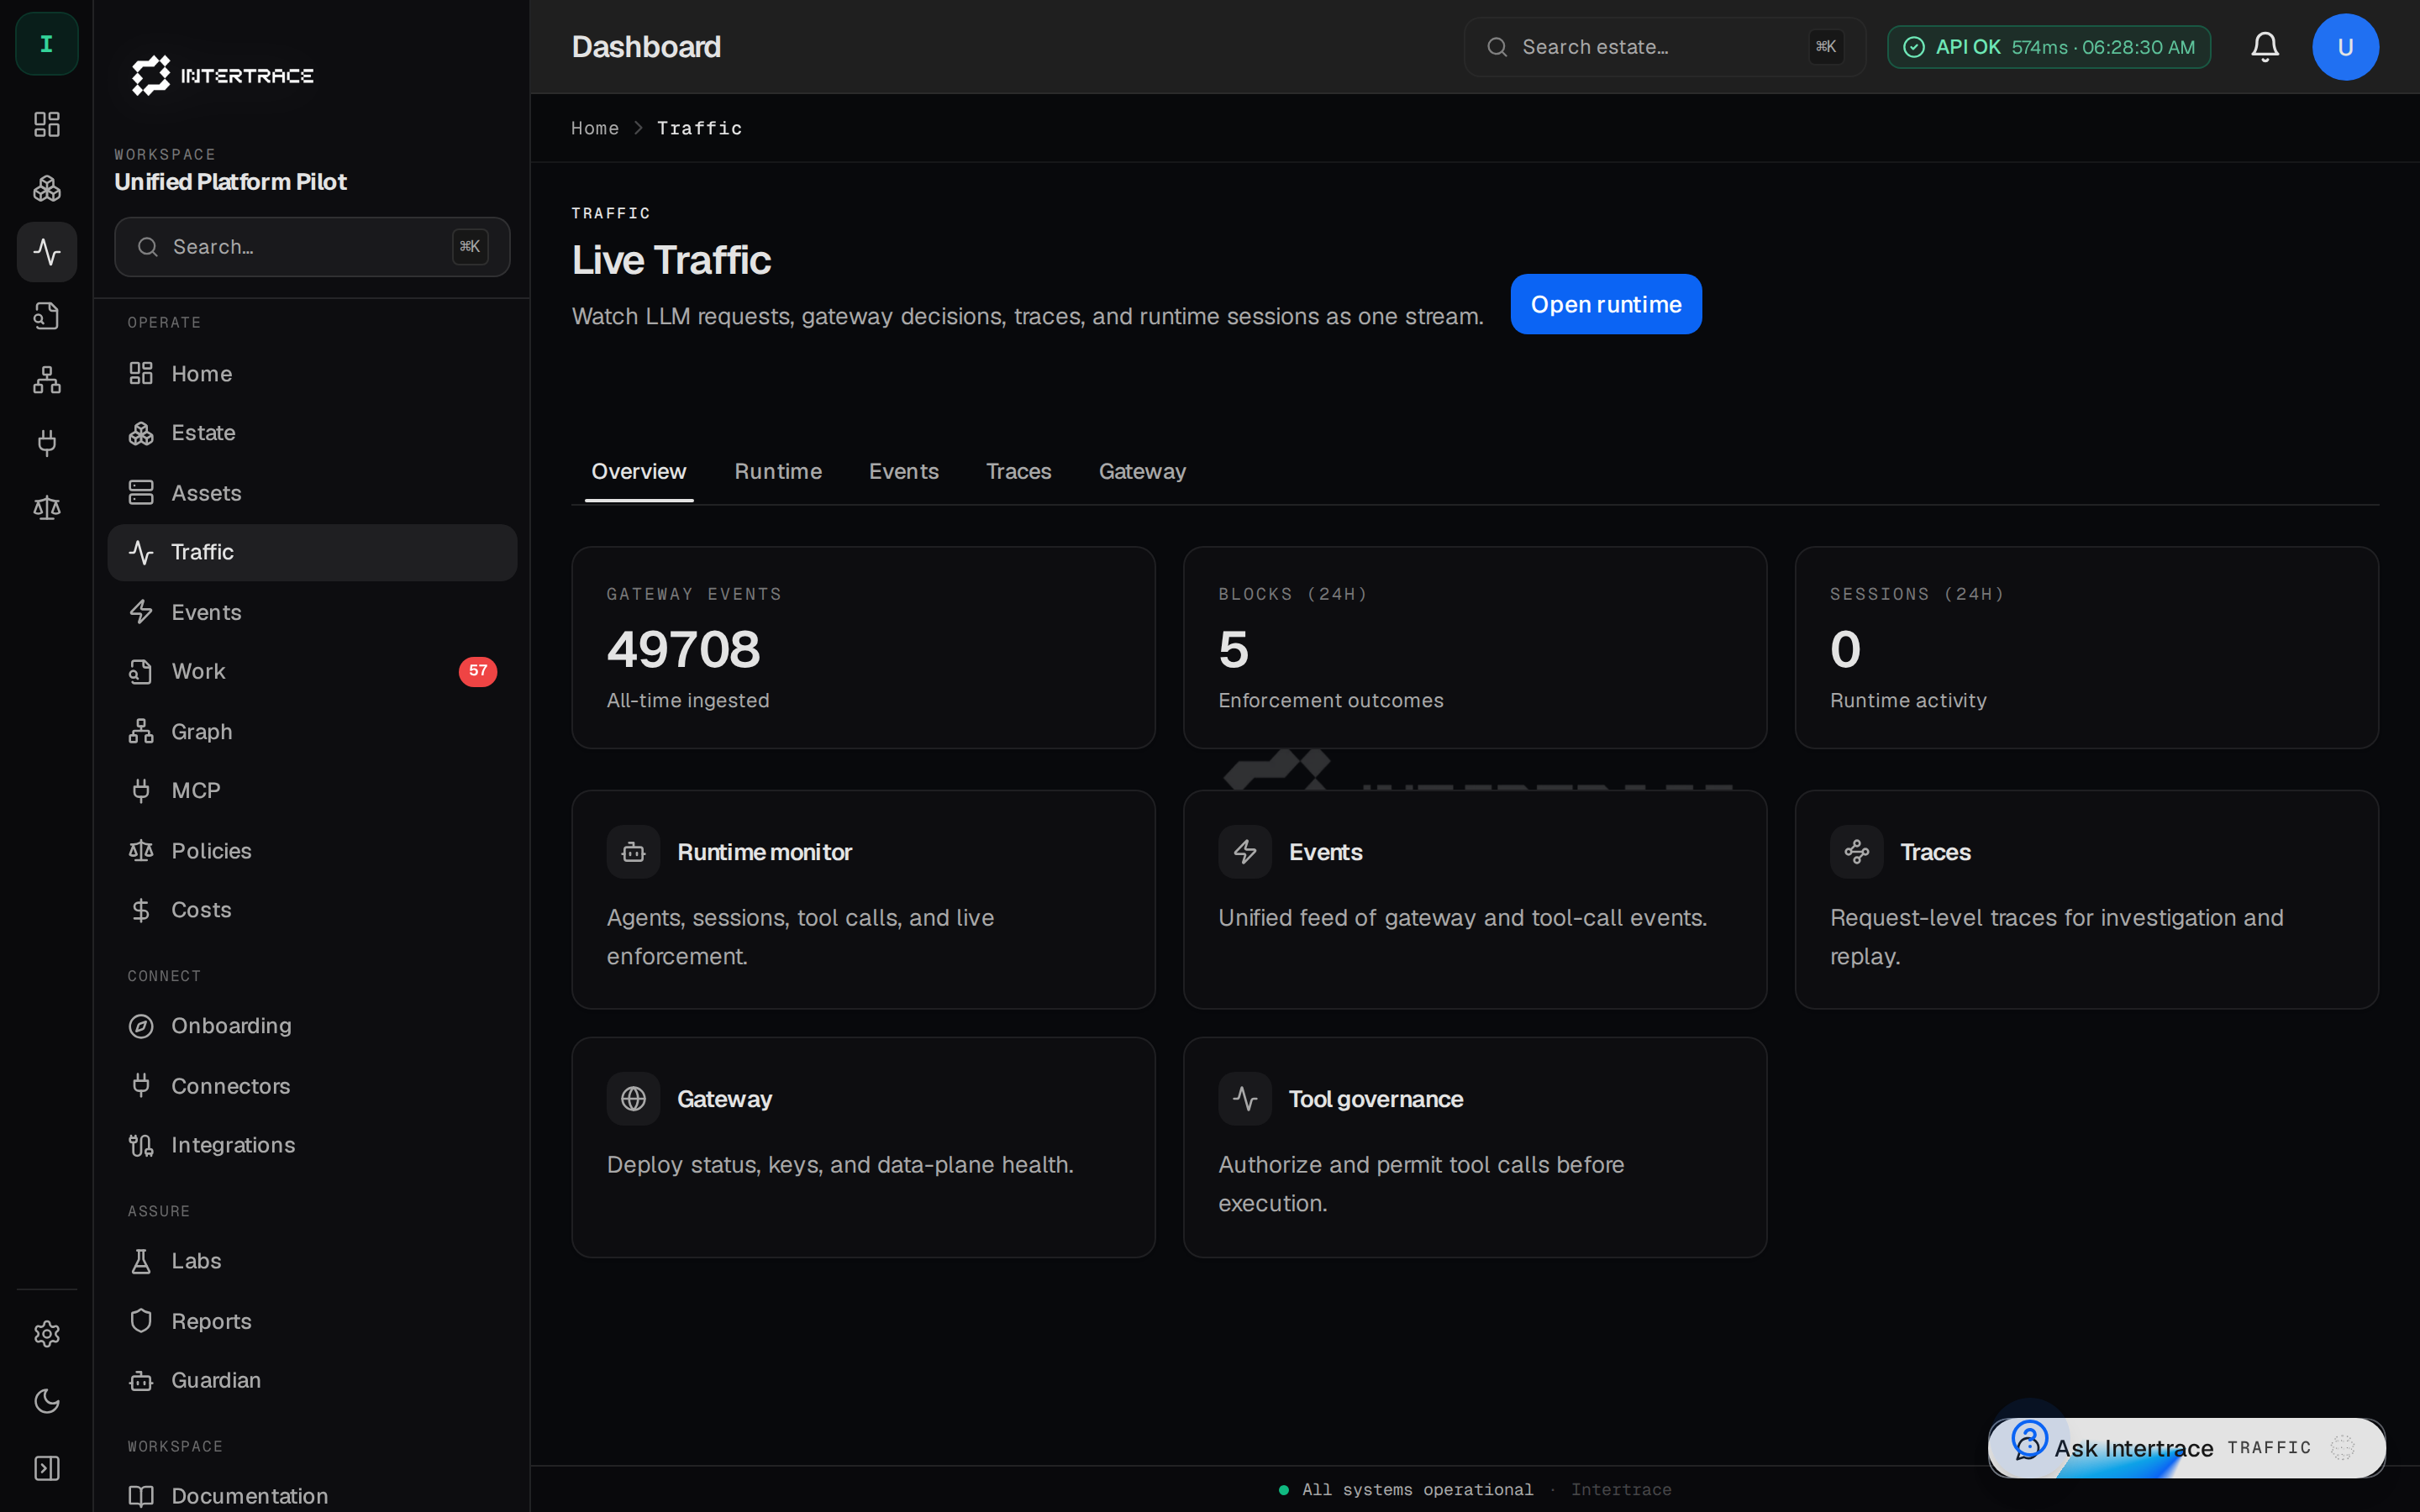This screenshot has height=1512, width=2420.
Task: Open the notifications bell
Action: pyautogui.click(x=2265, y=47)
